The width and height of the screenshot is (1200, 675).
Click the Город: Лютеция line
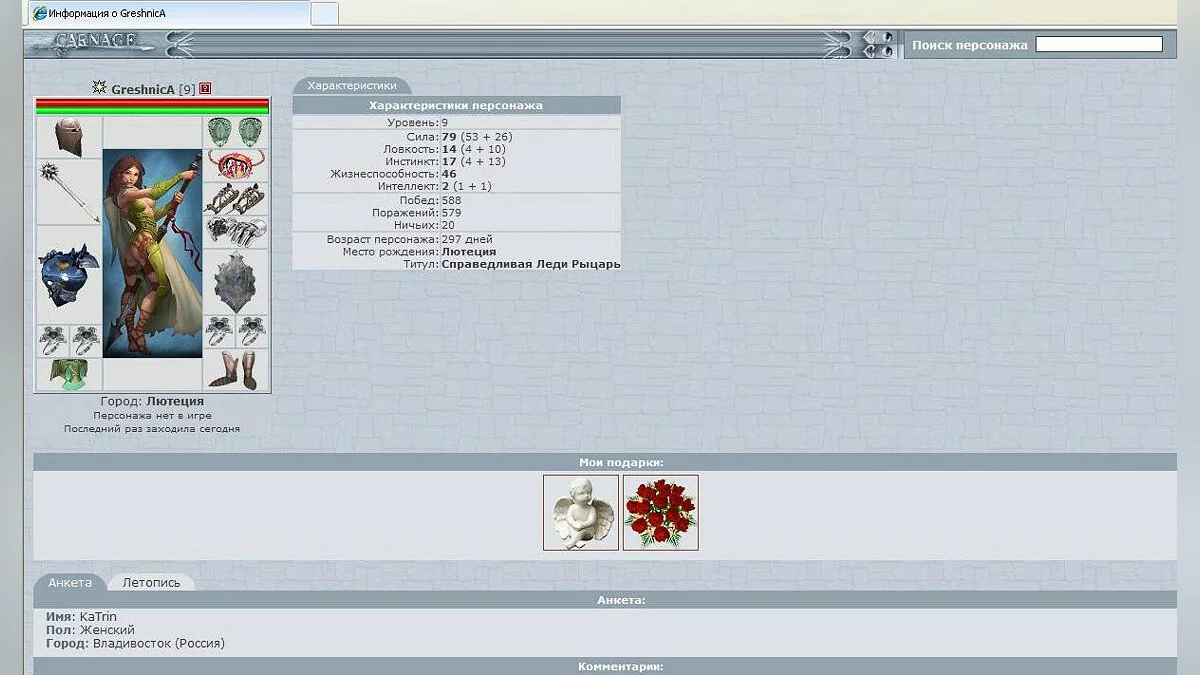coord(152,401)
